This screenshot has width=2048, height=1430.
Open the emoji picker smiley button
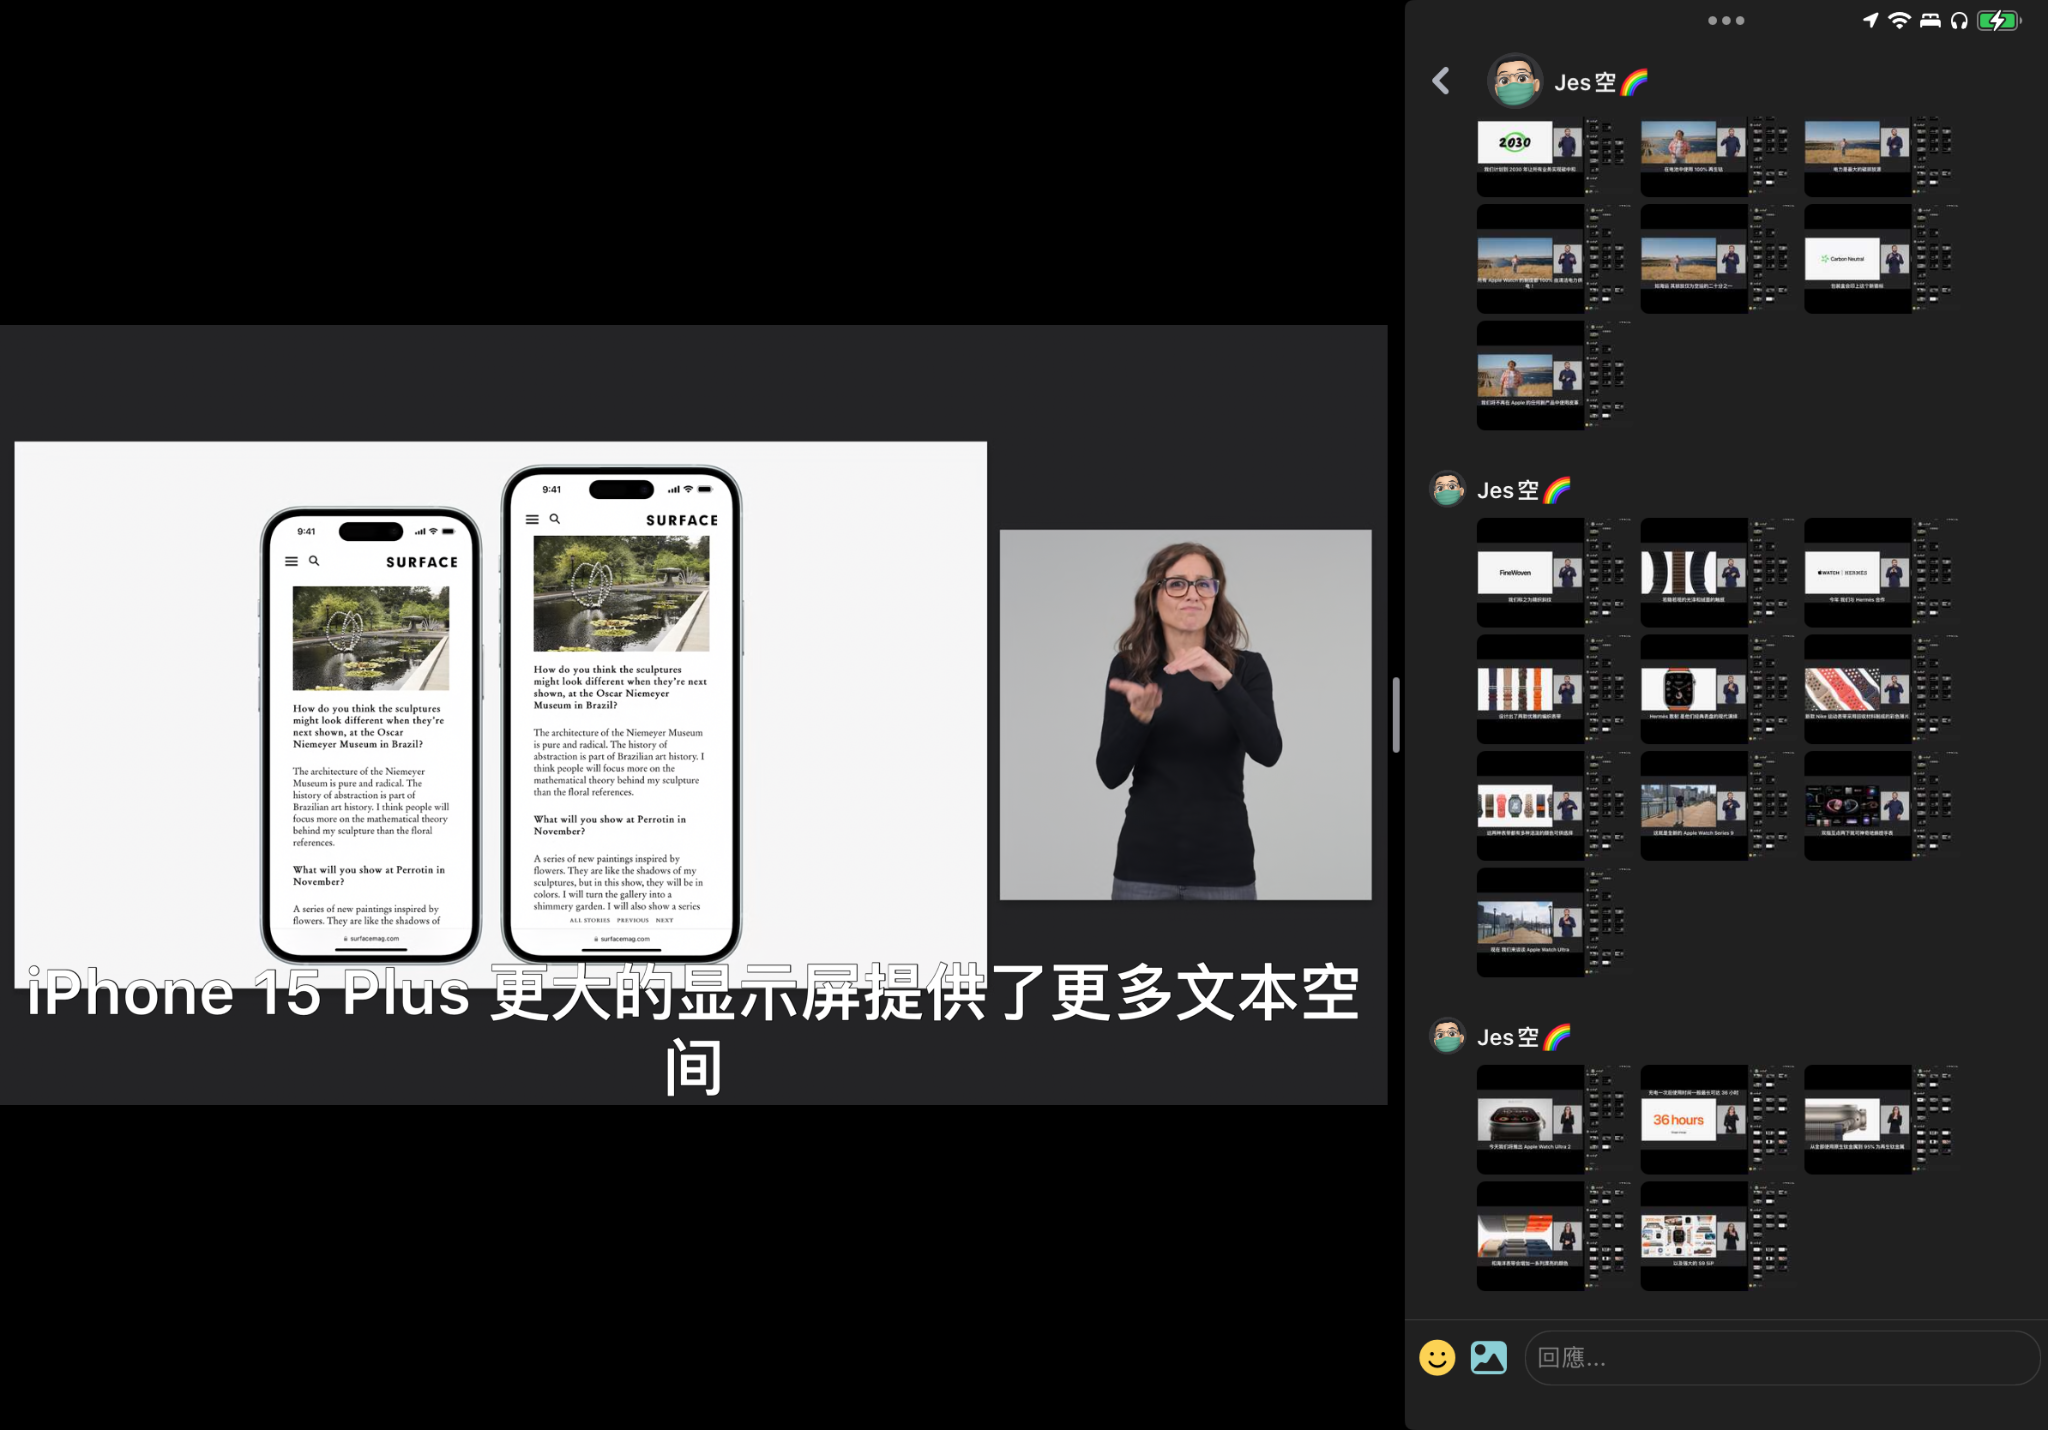(1437, 1357)
